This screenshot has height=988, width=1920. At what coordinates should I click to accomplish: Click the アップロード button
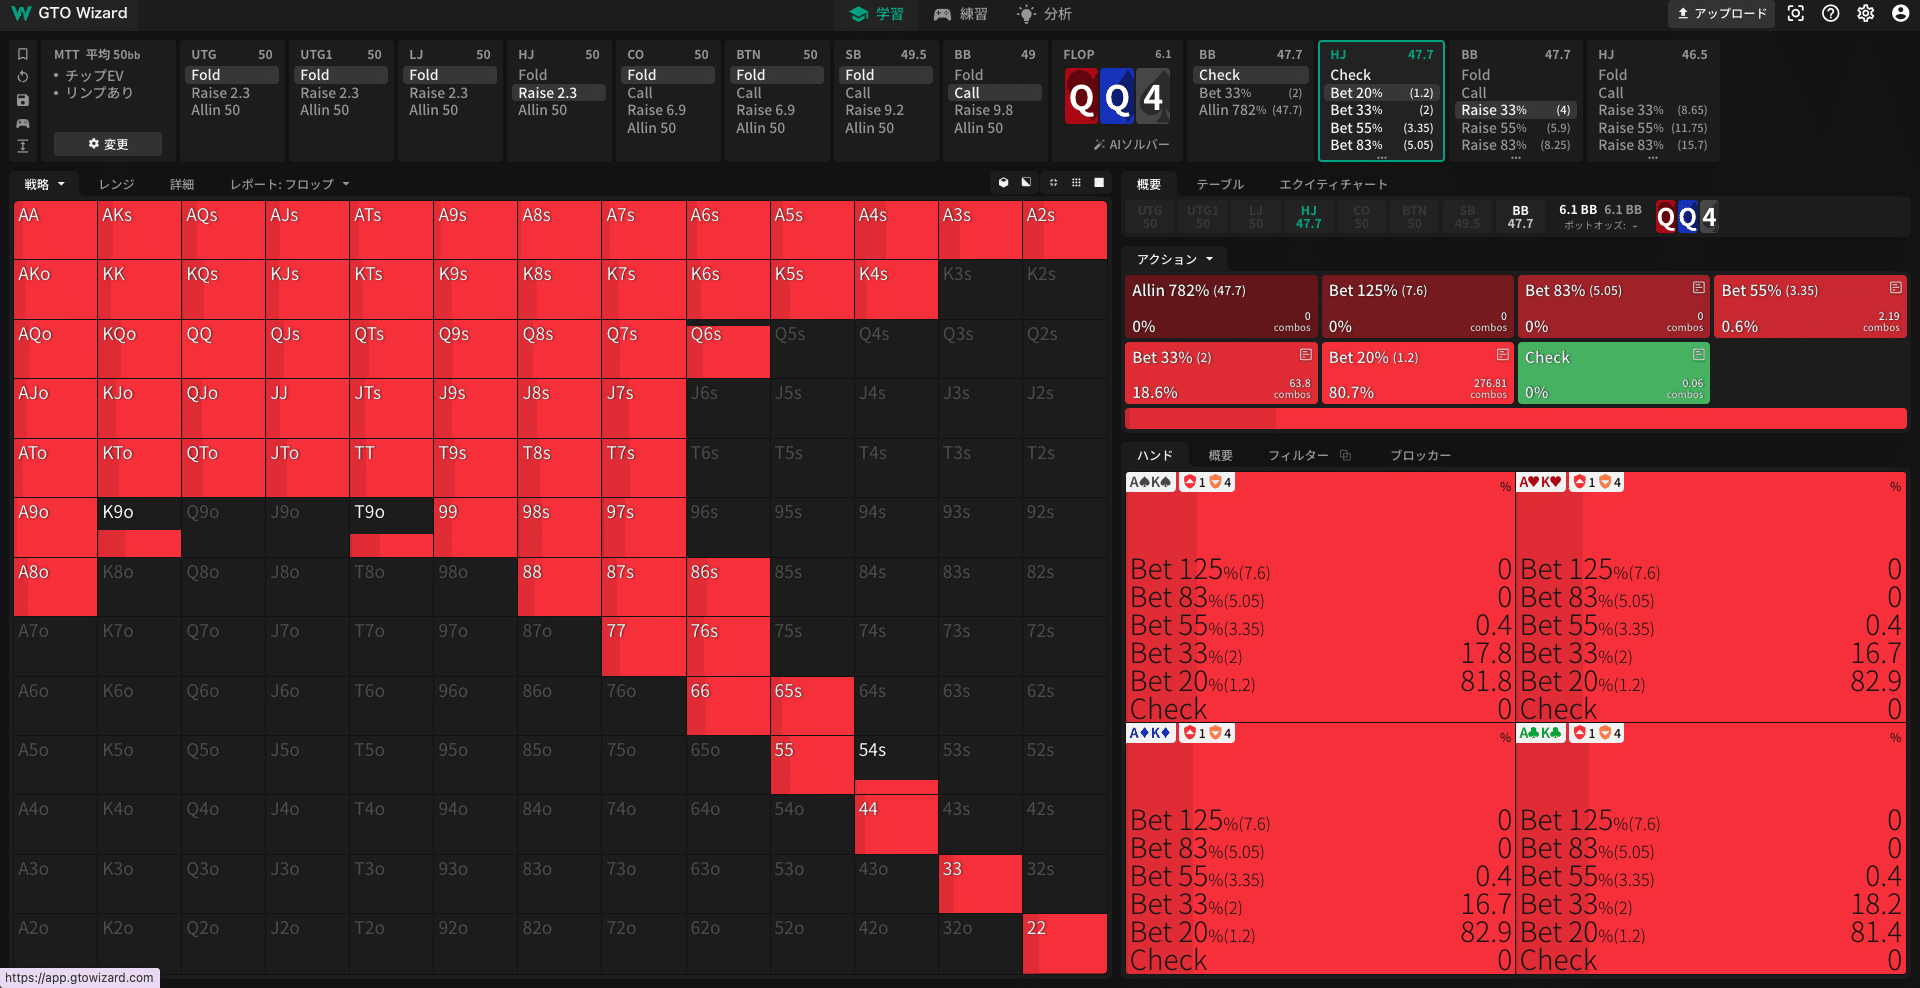[1722, 13]
